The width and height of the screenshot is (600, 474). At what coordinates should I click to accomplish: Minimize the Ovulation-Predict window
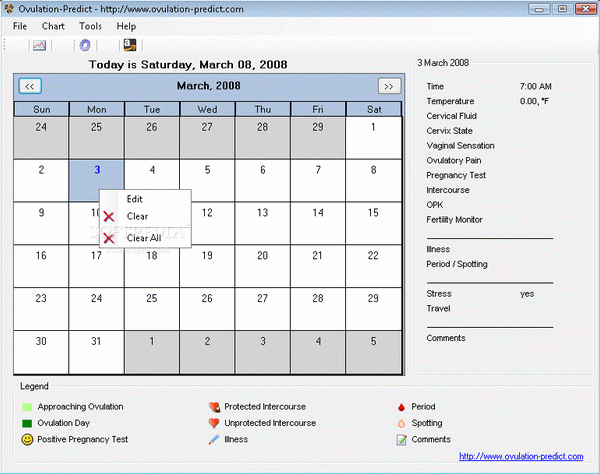pos(539,9)
